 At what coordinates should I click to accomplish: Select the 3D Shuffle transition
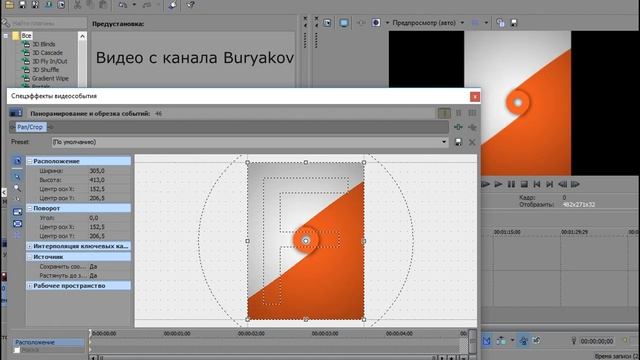45,70
